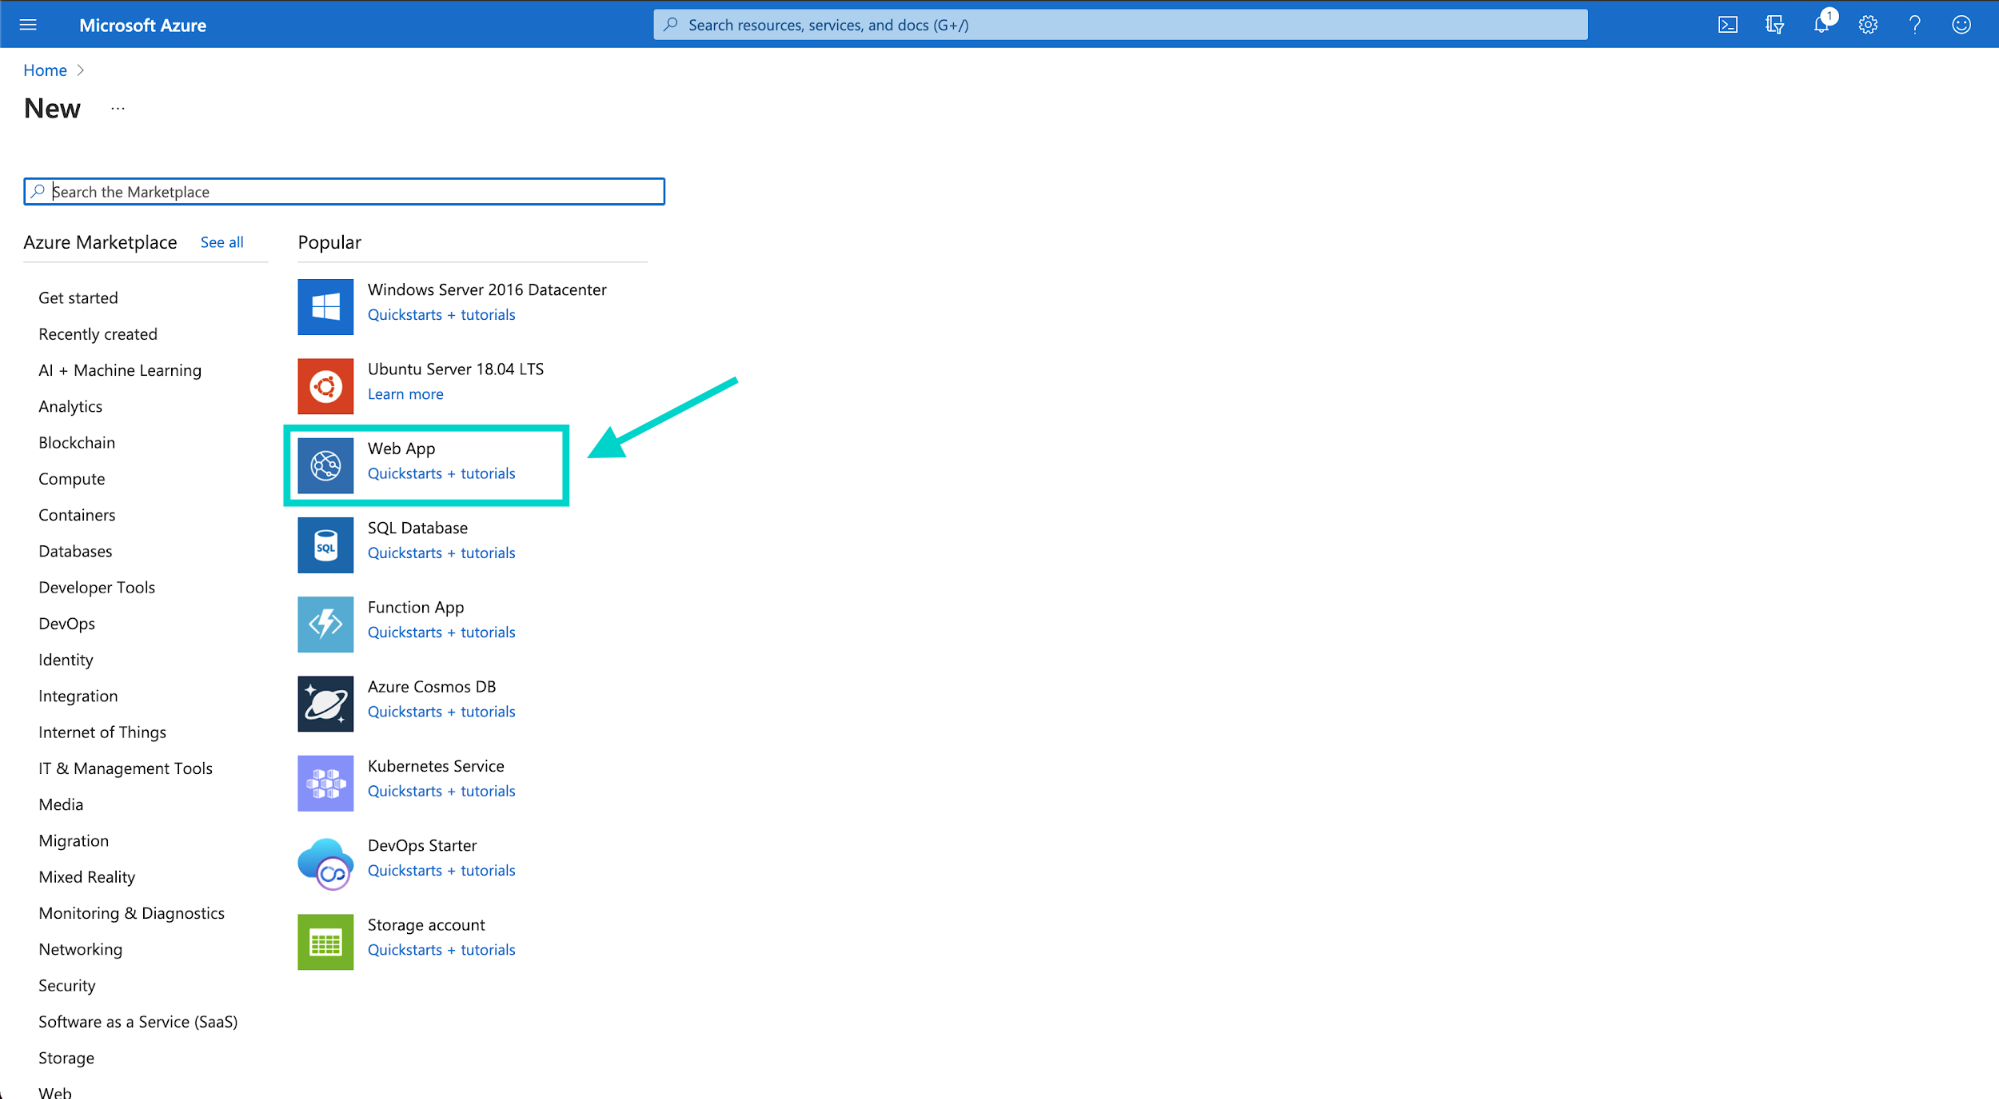
Task: Open DevOps Starter Quickstarts + tutorials link
Action: (441, 871)
